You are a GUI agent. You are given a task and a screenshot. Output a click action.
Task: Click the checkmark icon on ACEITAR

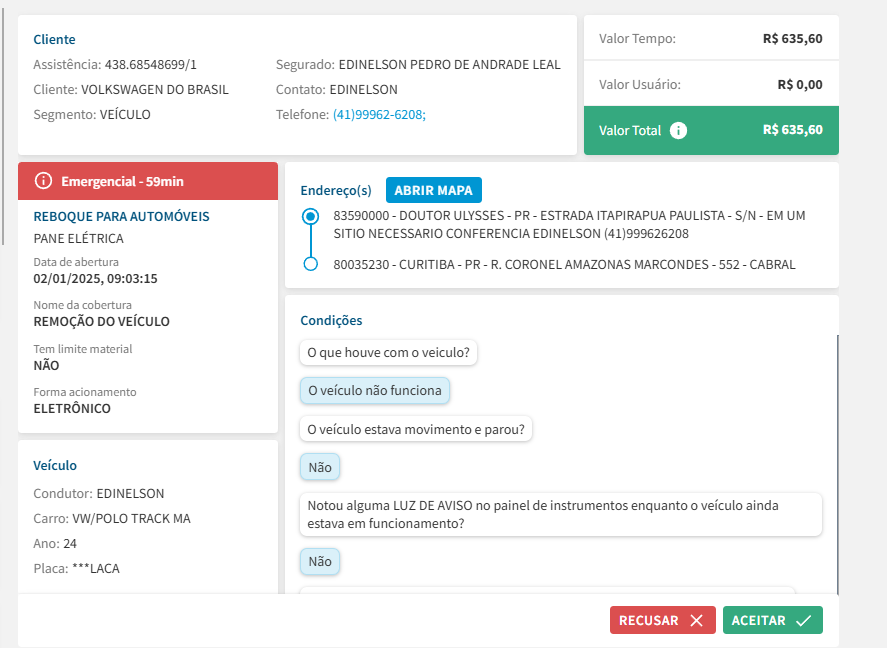(804, 620)
